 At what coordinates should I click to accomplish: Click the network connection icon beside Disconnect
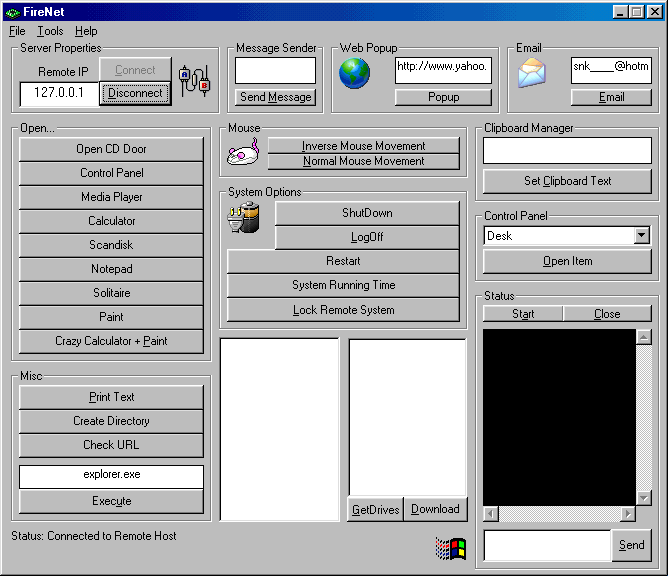point(194,81)
